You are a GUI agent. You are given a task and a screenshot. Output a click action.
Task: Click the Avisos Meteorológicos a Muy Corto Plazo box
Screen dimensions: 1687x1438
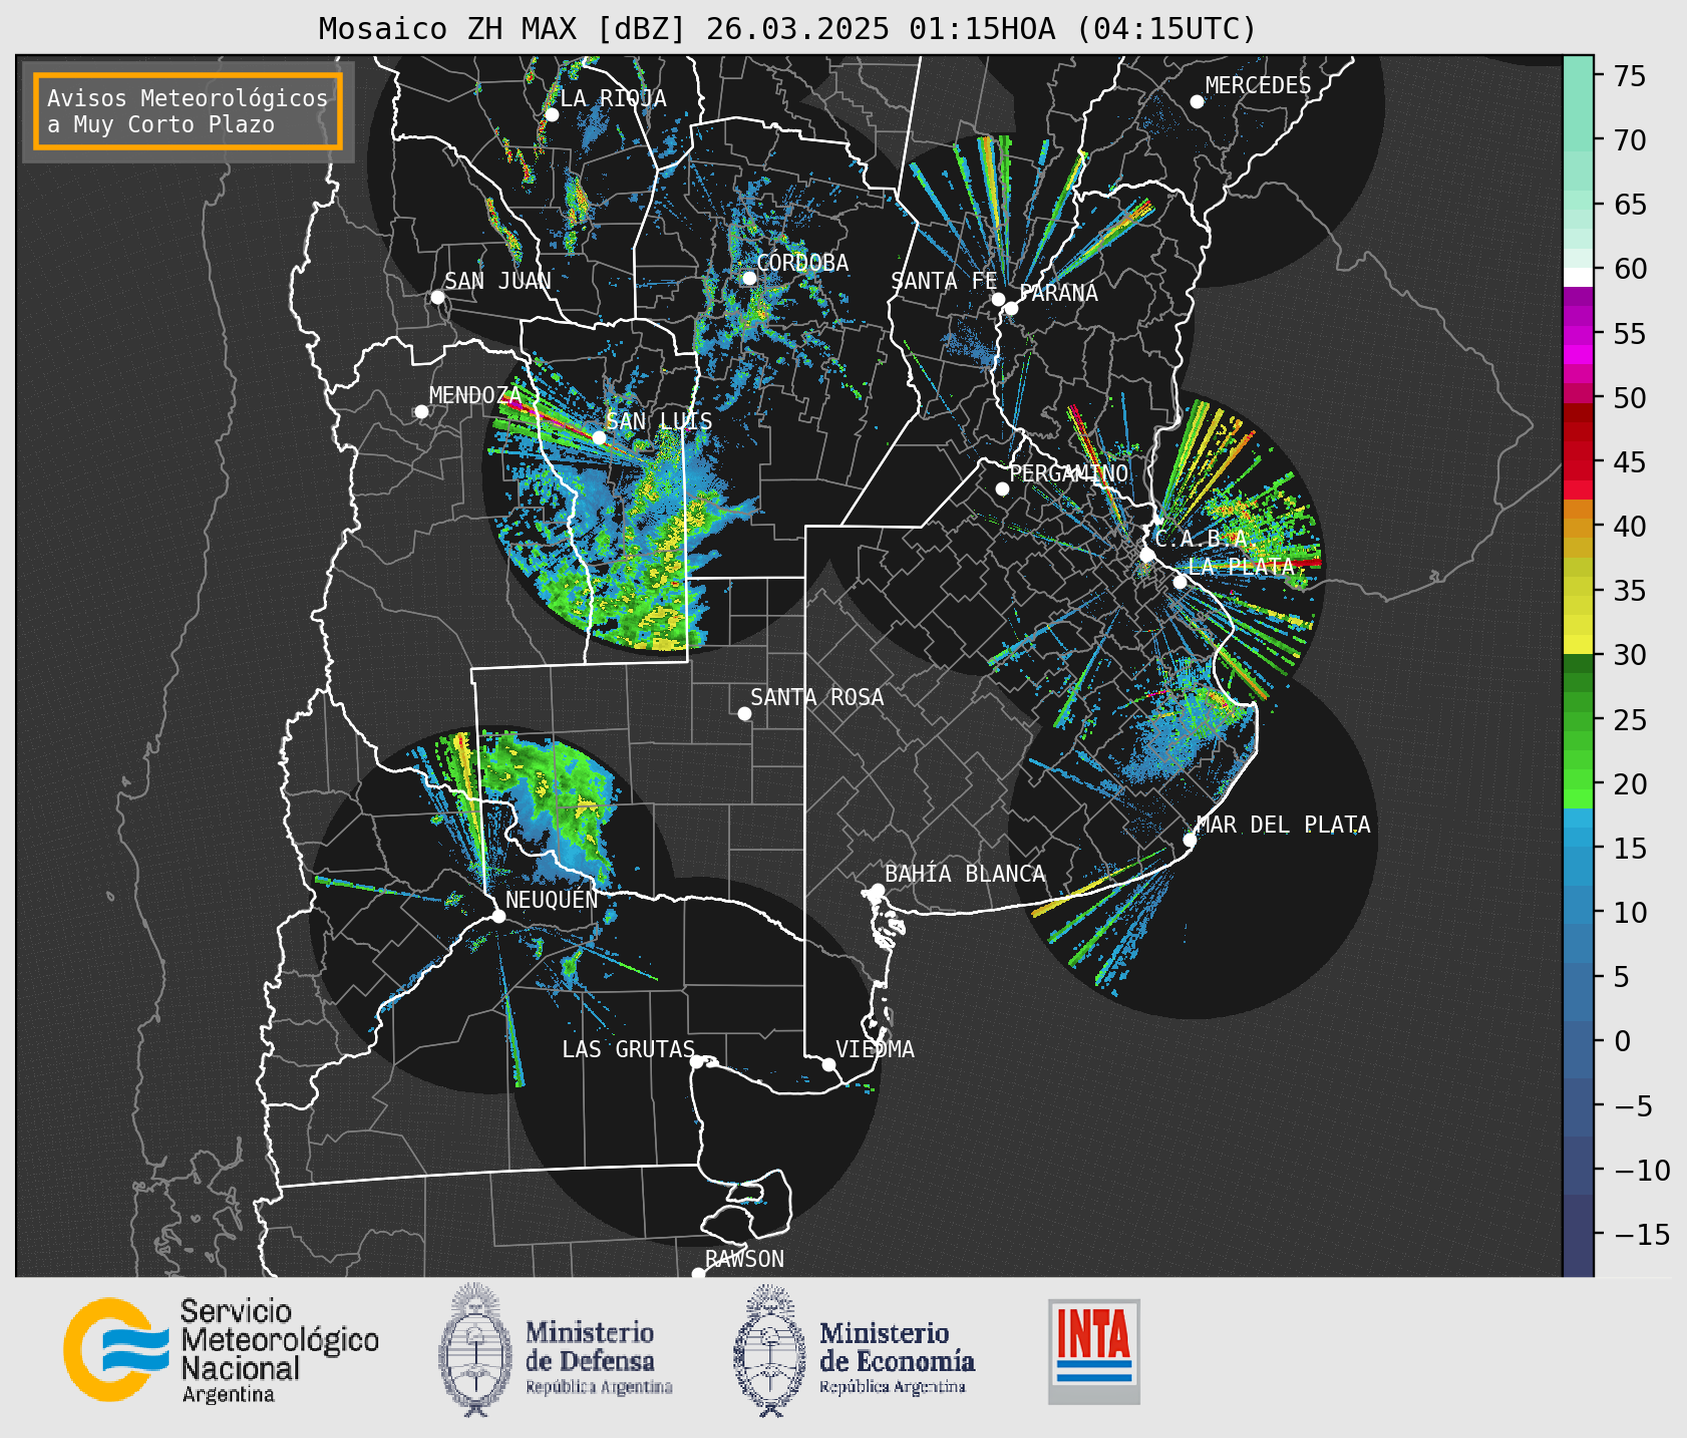188,111
